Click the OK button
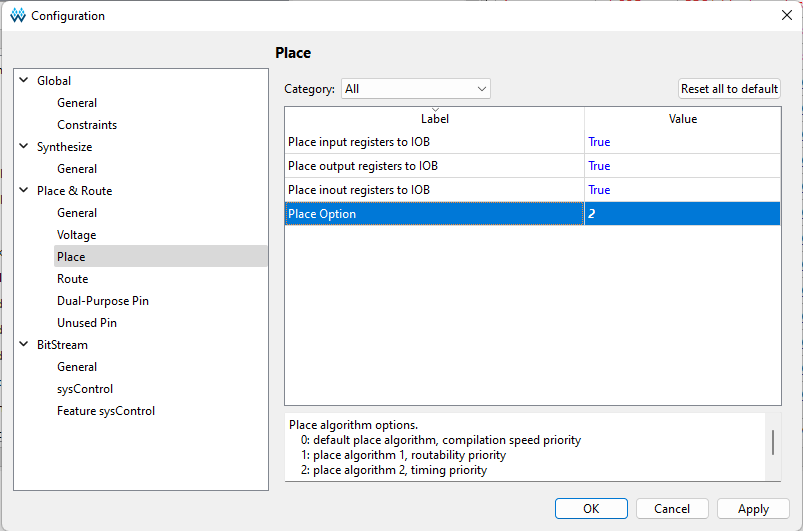This screenshot has height=531, width=803. (591, 508)
